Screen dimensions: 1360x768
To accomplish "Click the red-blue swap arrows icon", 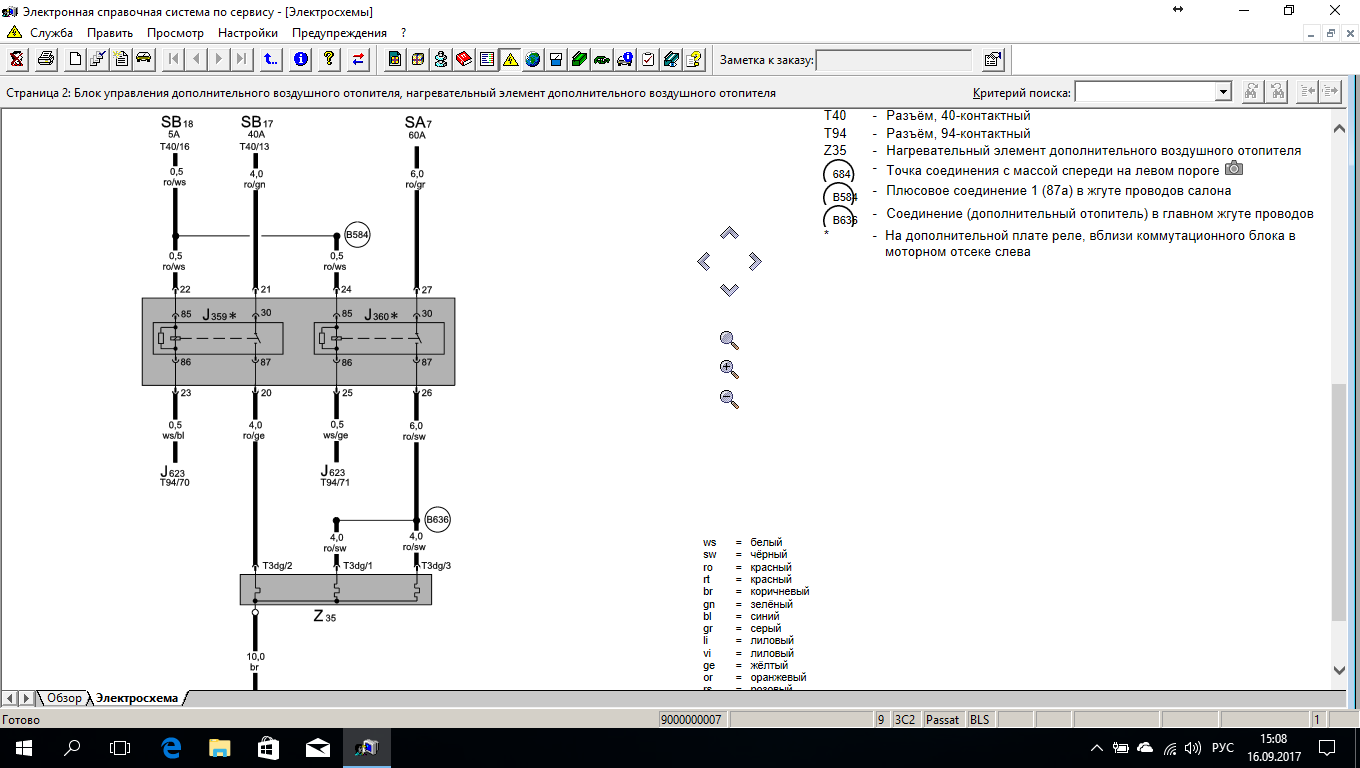I will point(358,59).
